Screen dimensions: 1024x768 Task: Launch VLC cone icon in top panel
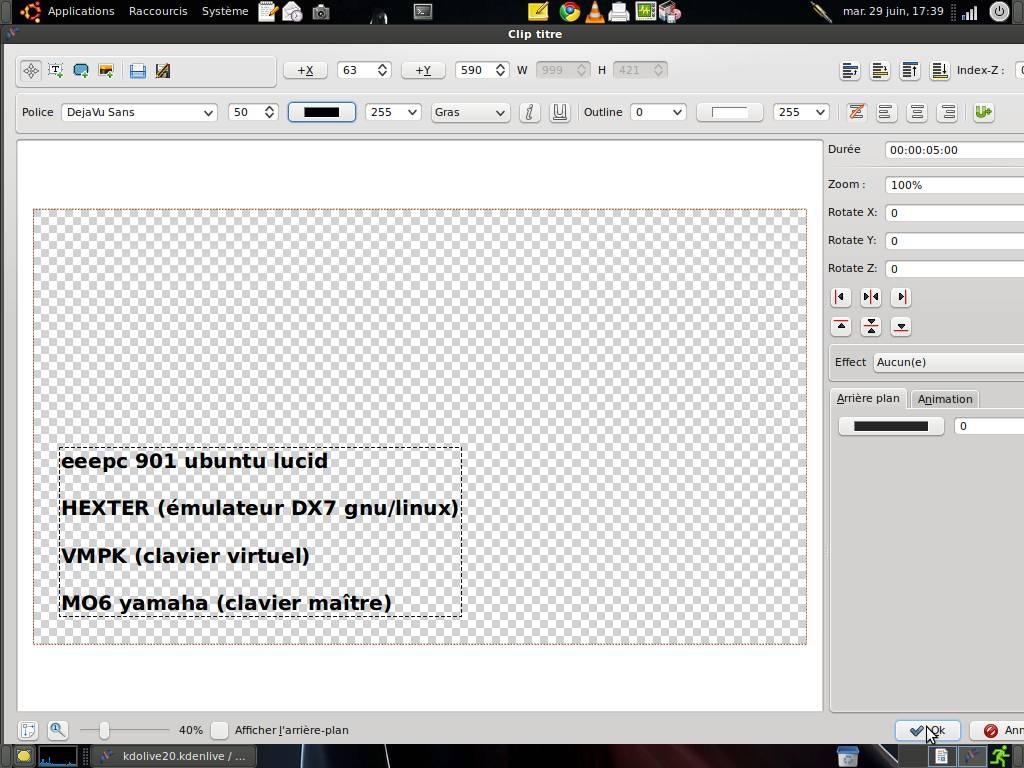(594, 12)
